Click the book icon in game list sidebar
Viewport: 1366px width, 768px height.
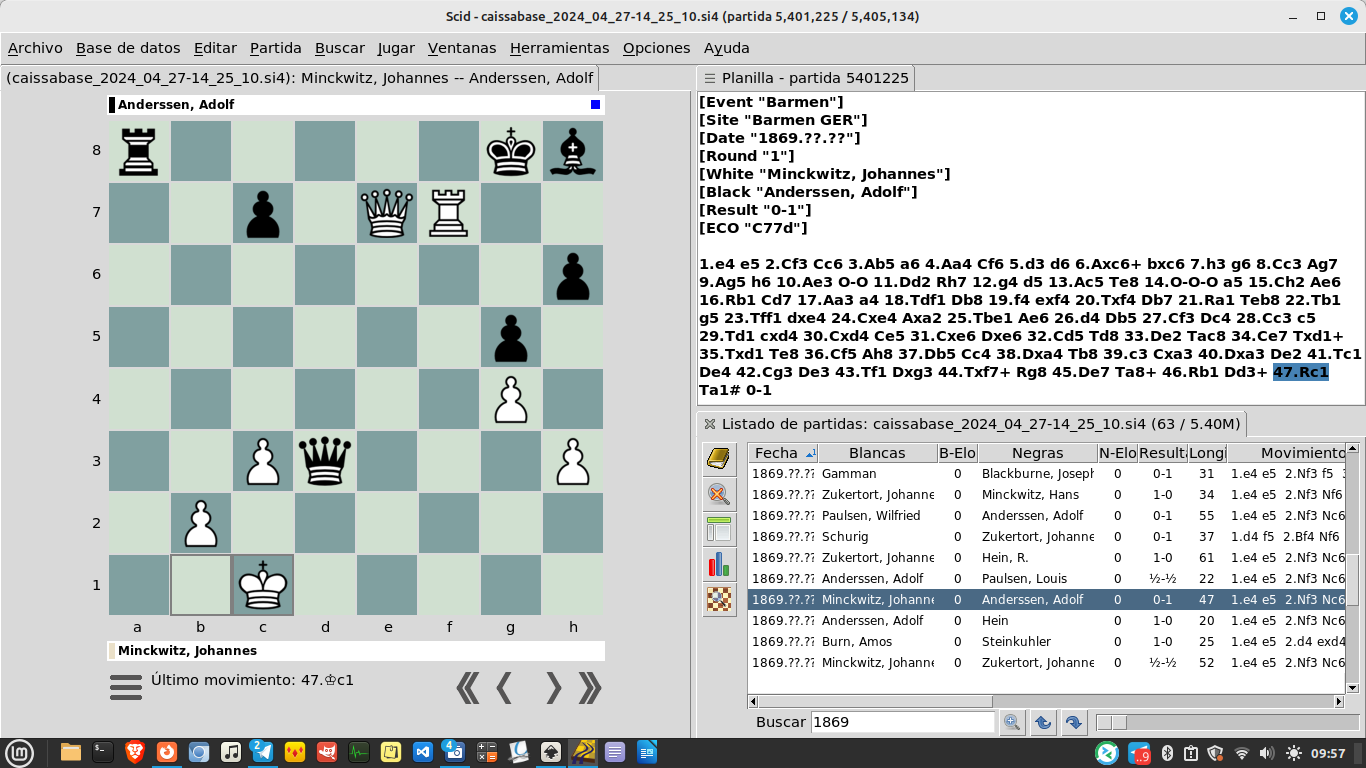point(719,459)
